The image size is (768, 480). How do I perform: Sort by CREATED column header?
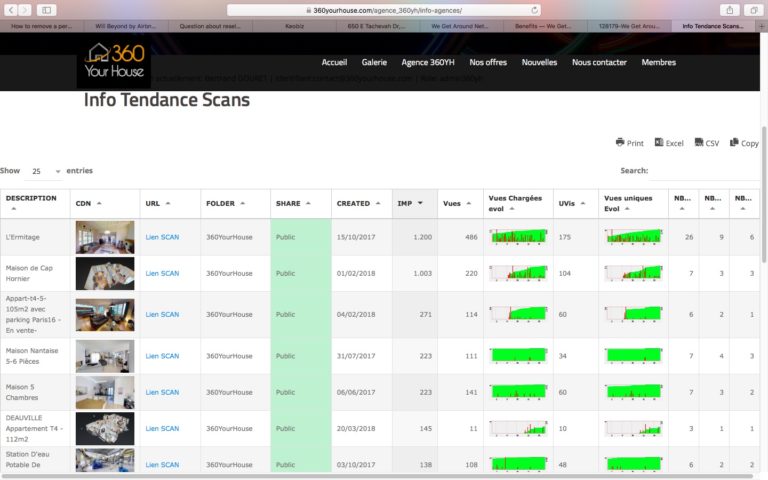(361, 203)
